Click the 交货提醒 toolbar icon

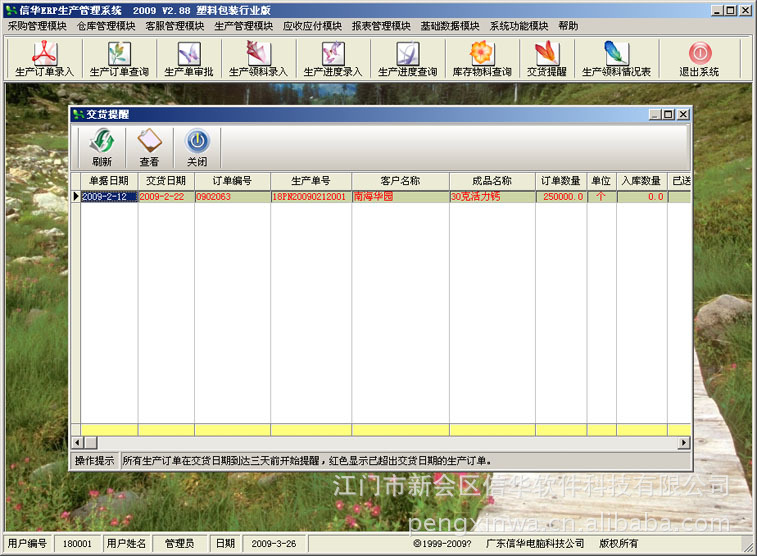546,59
